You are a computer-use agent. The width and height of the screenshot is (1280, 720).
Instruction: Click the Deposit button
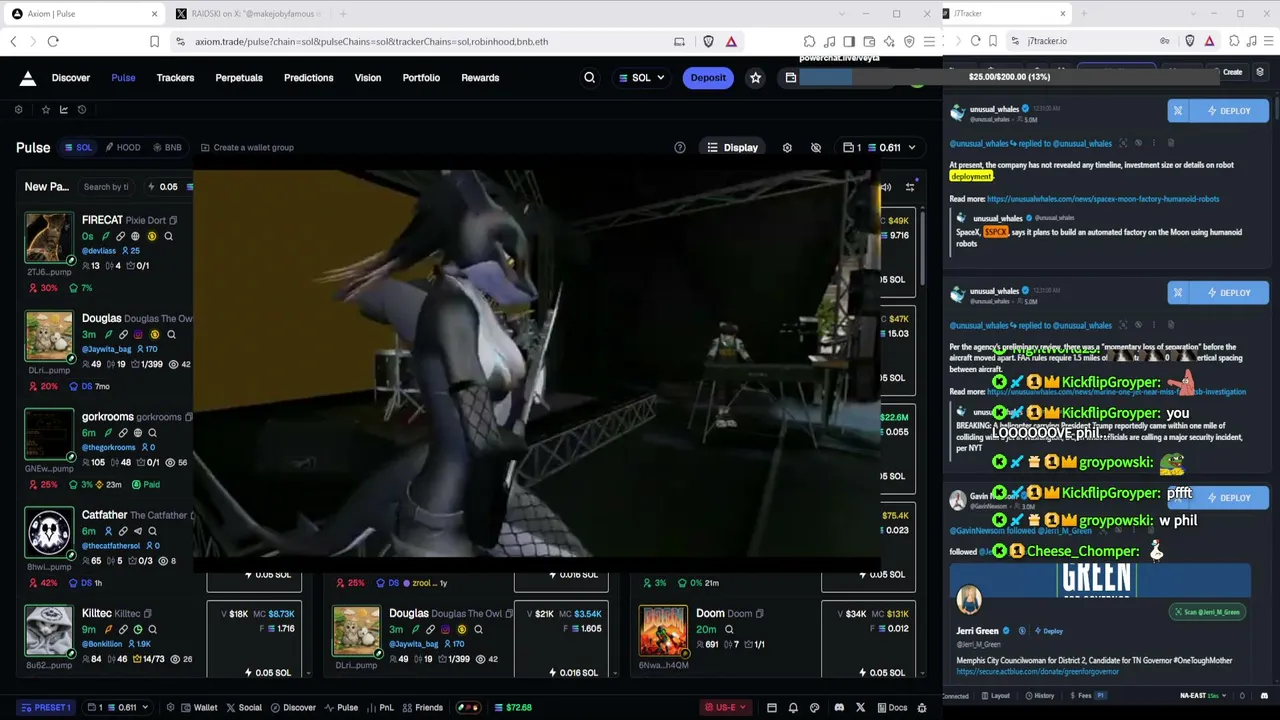click(708, 78)
